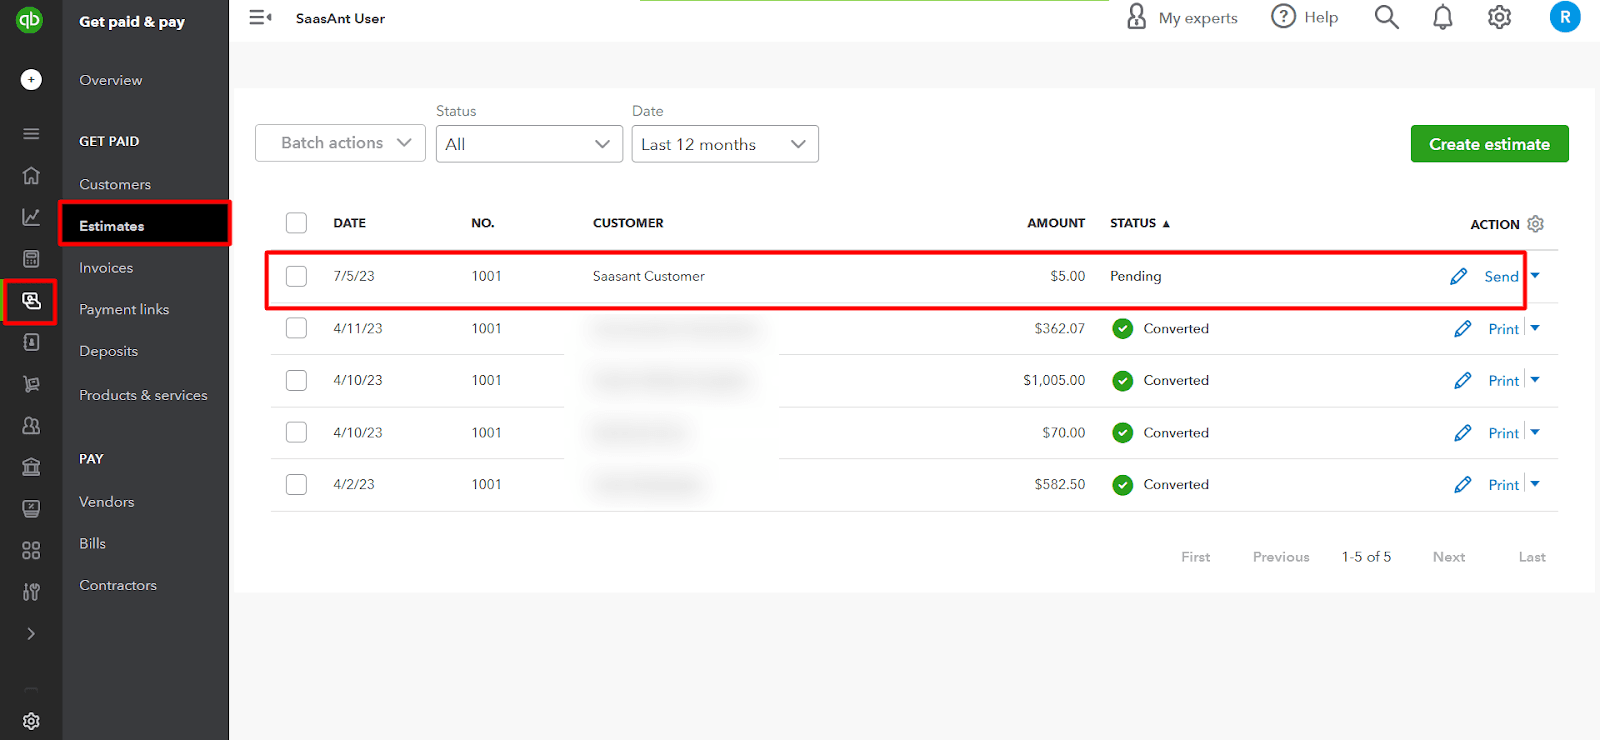This screenshot has height=740, width=1600.
Task: Expand action arrow for $1,005.00 row
Action: coord(1535,380)
